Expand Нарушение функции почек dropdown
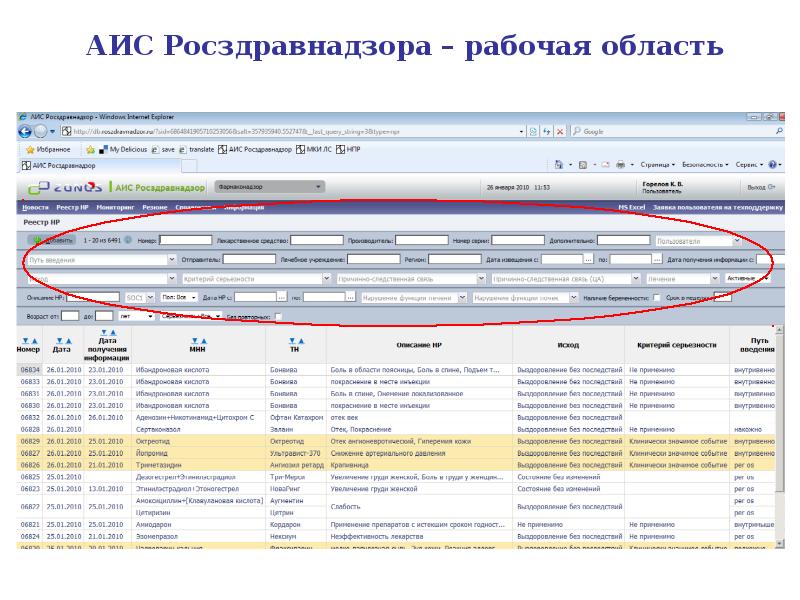800x600 pixels. point(573,297)
